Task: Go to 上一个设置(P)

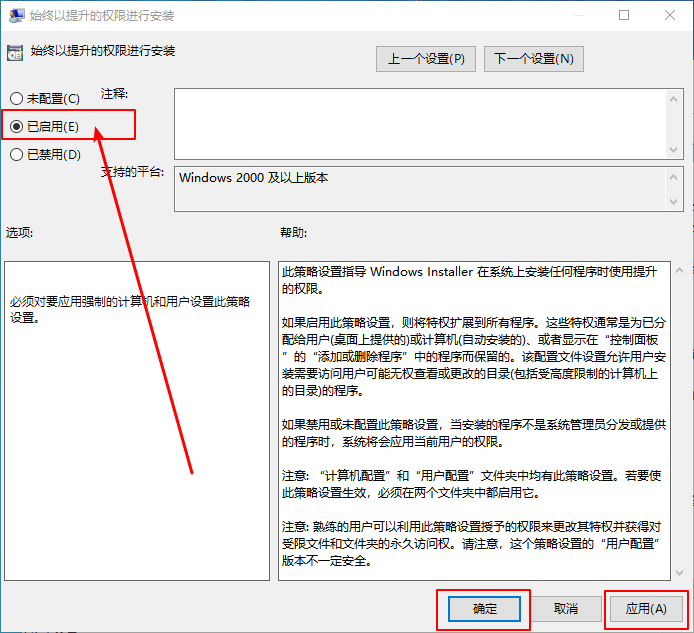Action: click(x=426, y=59)
